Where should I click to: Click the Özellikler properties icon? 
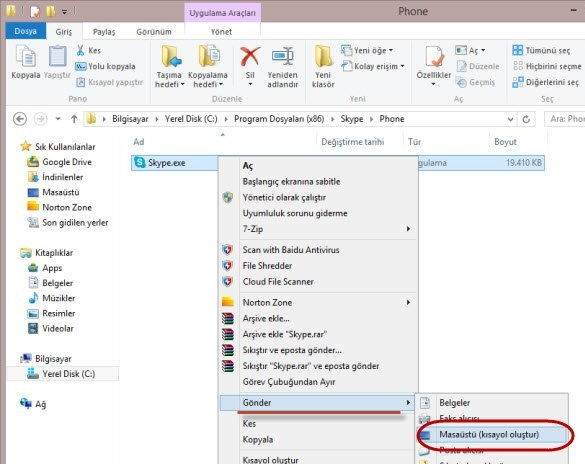coord(434,57)
